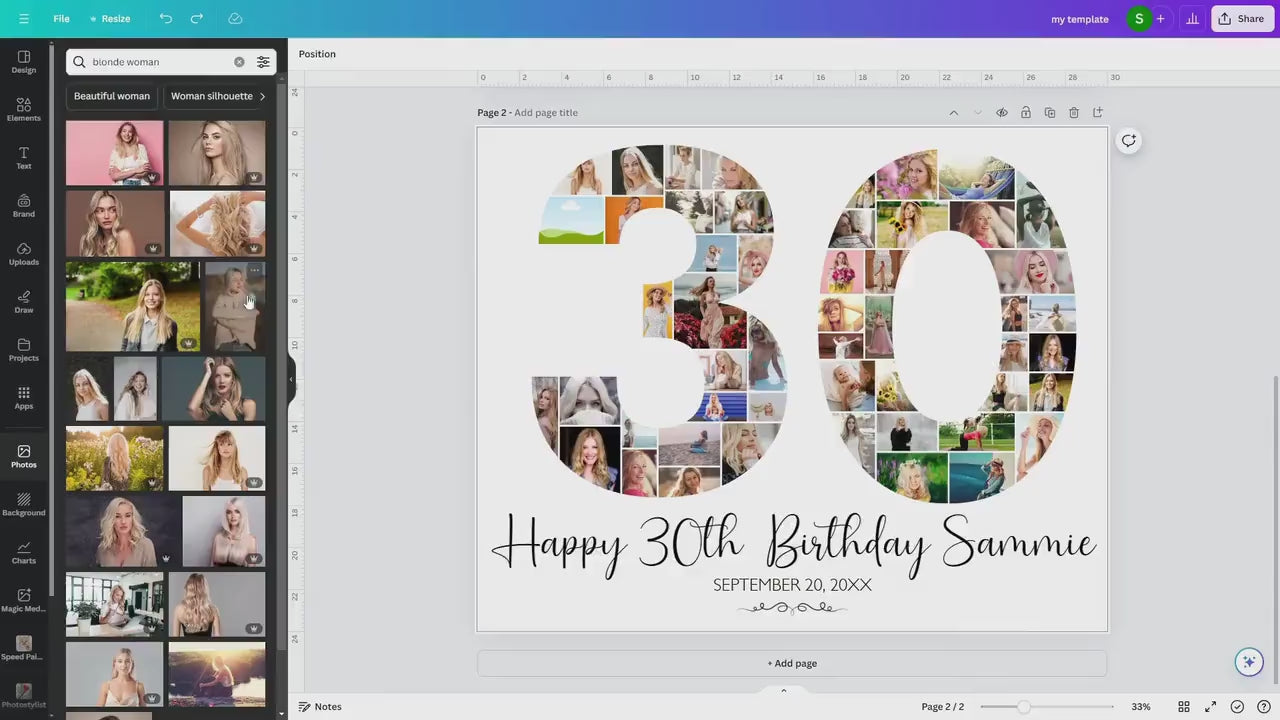Clear the blonde woman search query
The height and width of the screenshot is (720, 1280).
click(239, 61)
